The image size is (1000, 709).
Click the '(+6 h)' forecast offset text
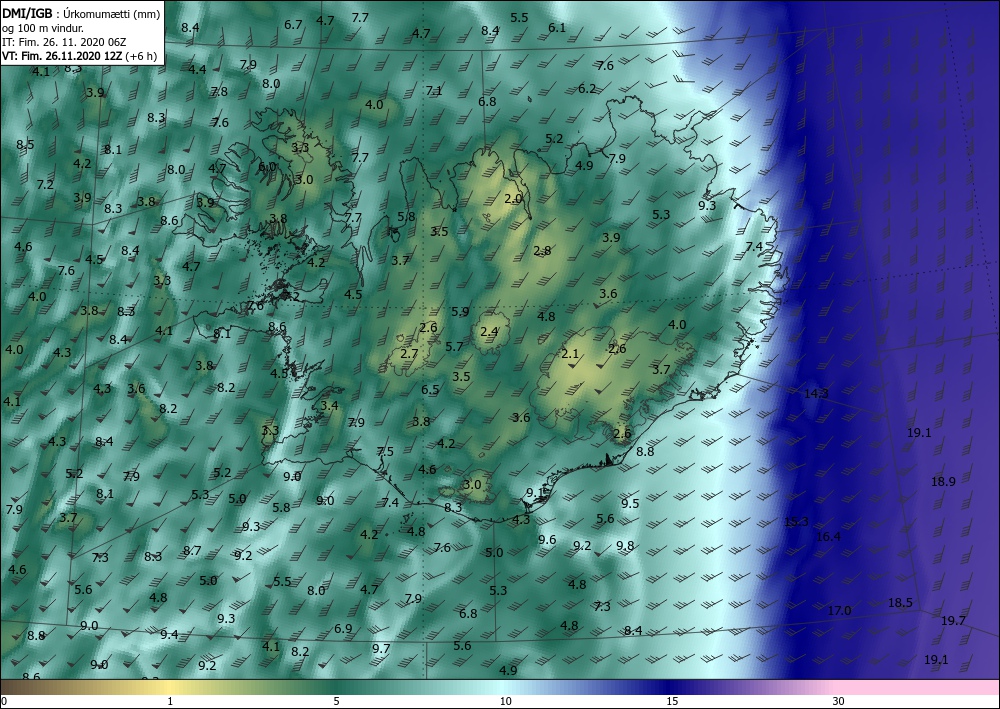141,56
